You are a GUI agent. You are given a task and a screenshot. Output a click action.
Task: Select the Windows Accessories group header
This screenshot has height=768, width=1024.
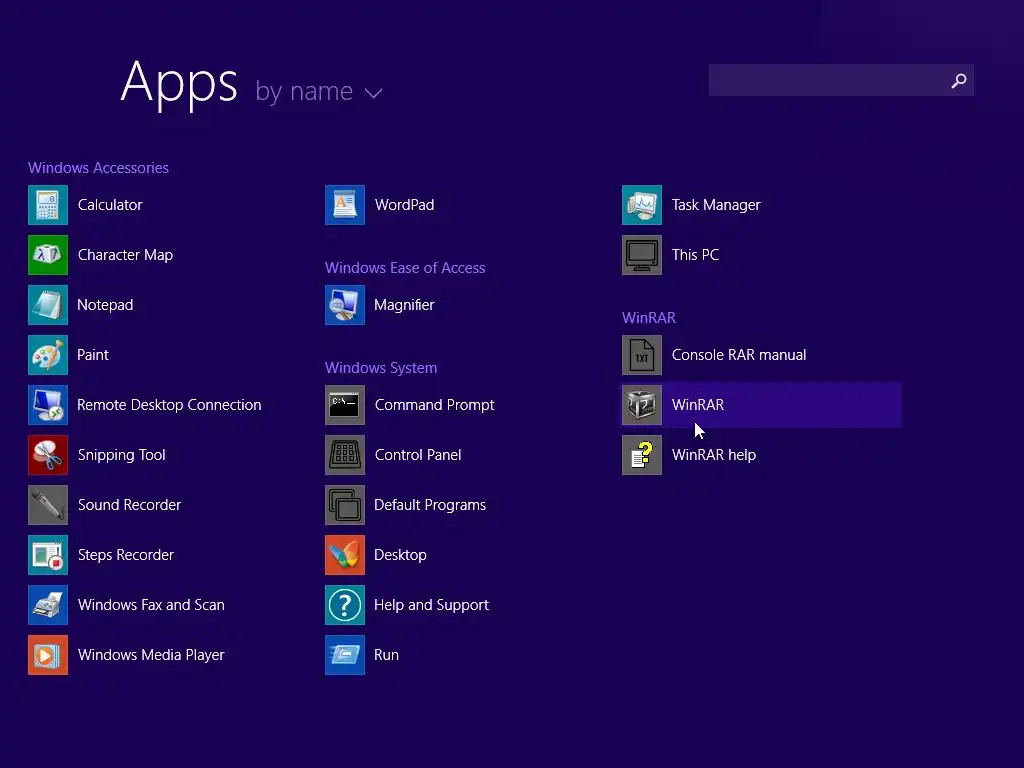pyautogui.click(x=98, y=168)
